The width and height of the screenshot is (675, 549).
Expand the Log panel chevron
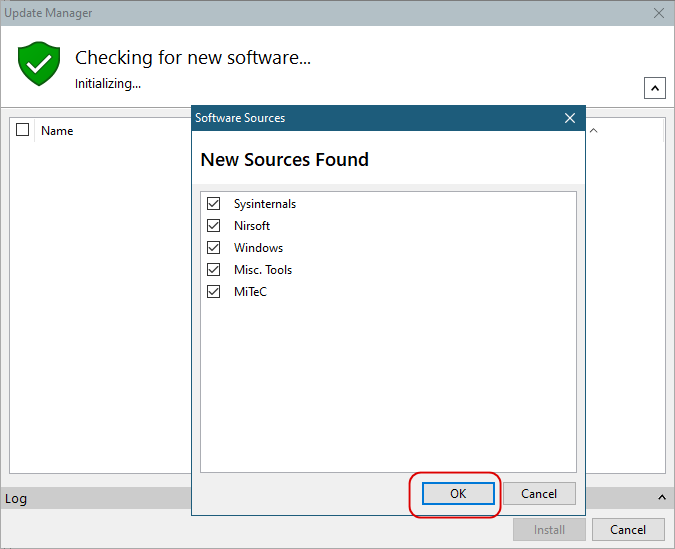662,498
